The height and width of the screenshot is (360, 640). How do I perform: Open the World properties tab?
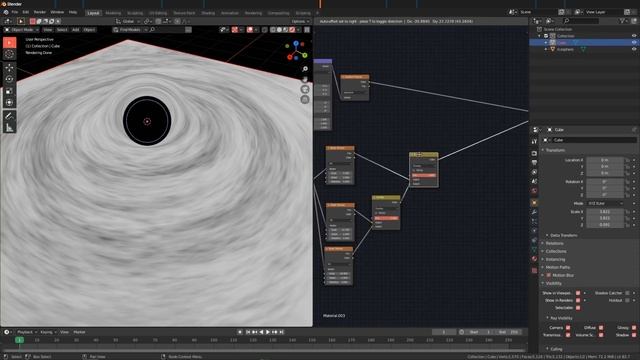coord(534,191)
